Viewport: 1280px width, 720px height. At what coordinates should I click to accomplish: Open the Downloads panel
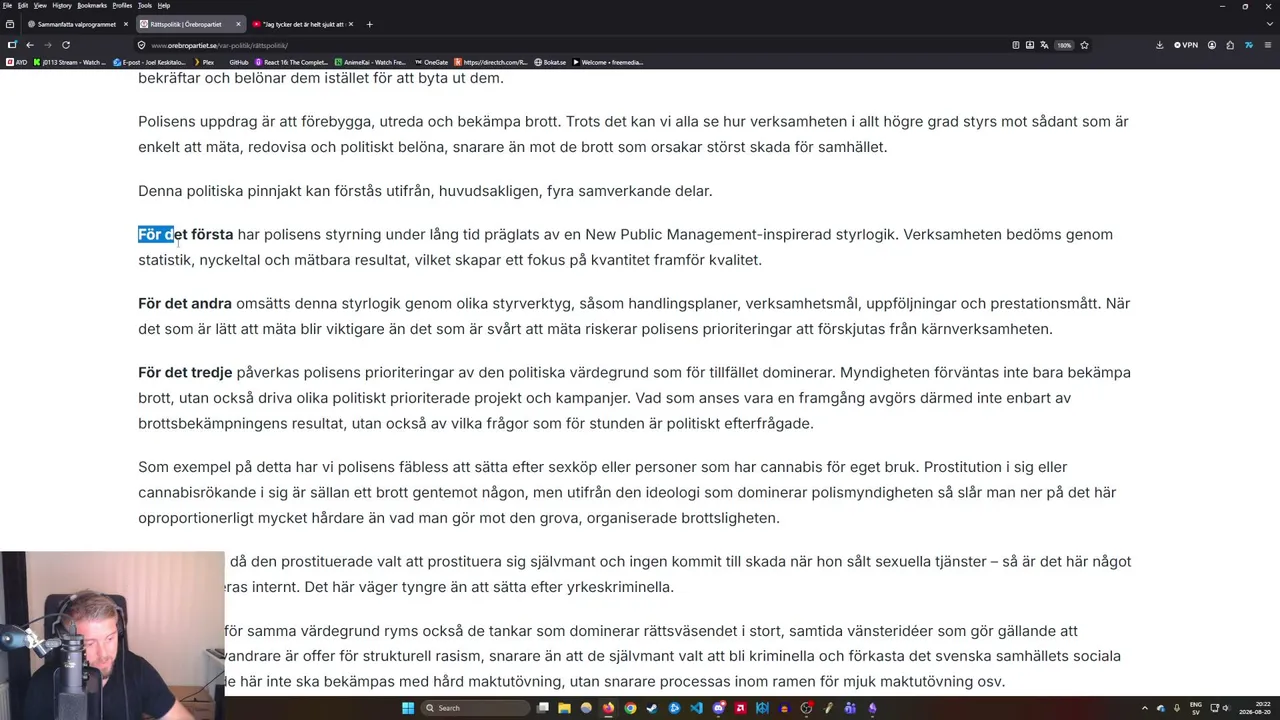point(1160,45)
